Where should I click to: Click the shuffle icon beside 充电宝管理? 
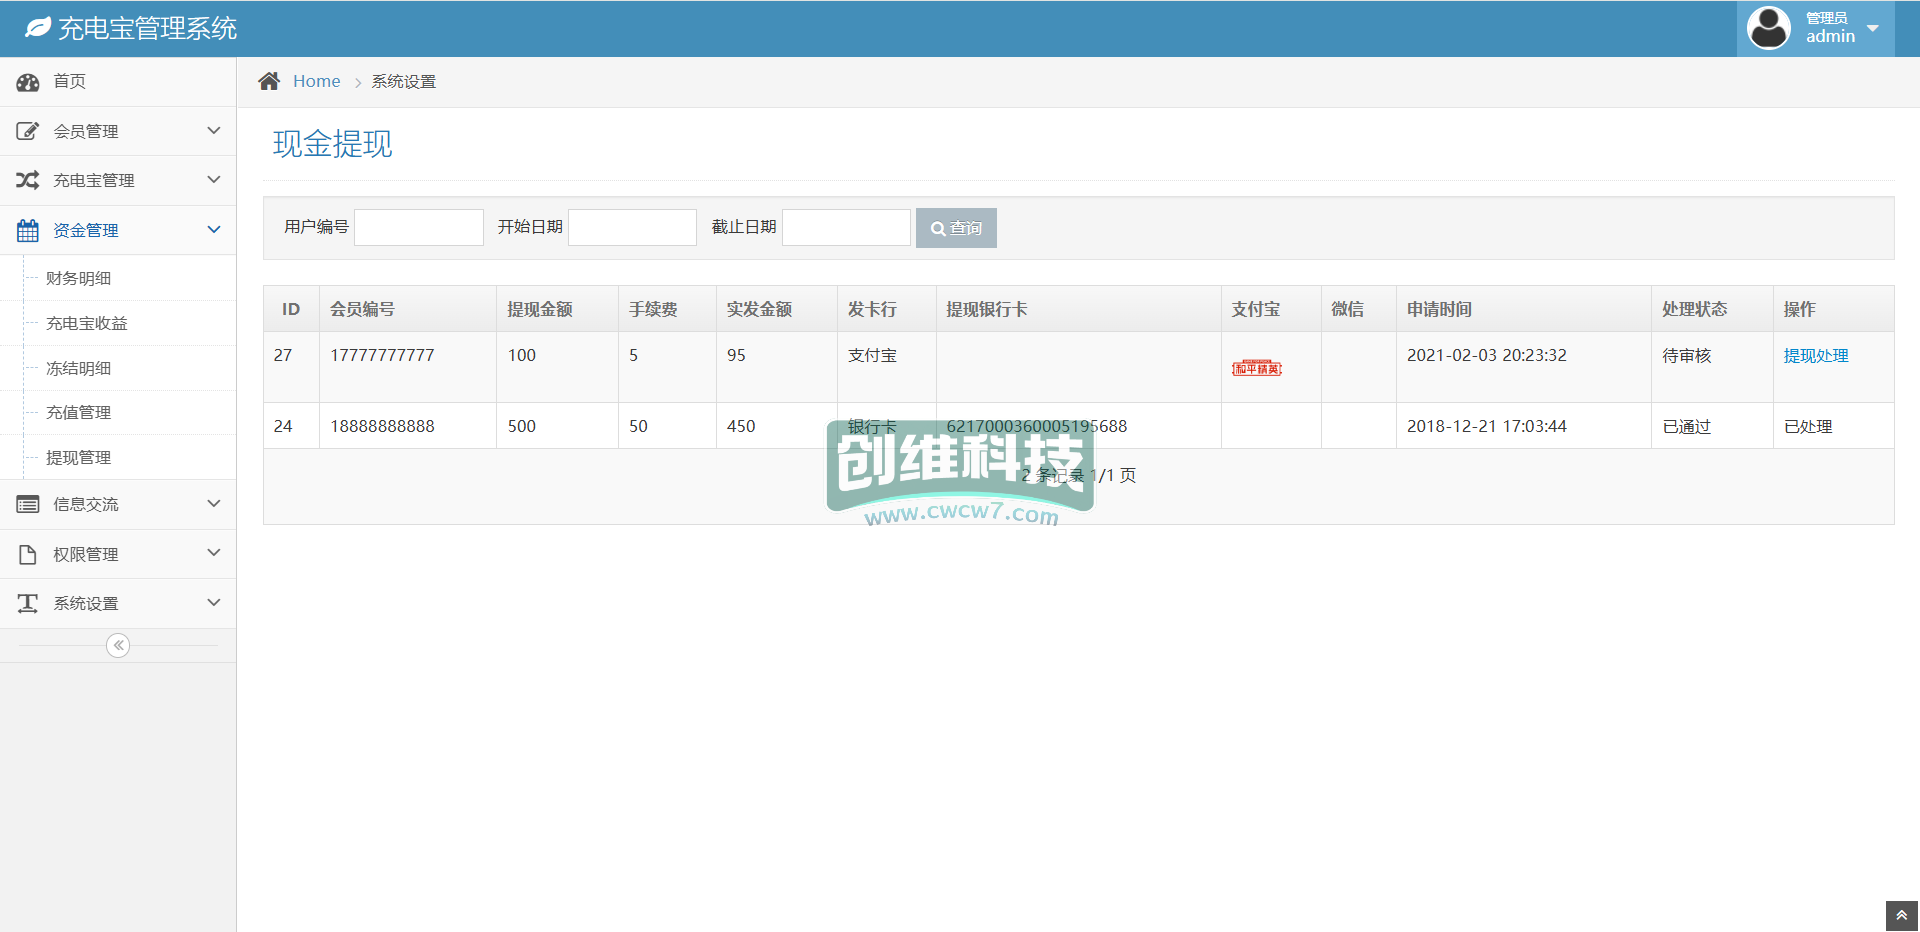coord(28,180)
